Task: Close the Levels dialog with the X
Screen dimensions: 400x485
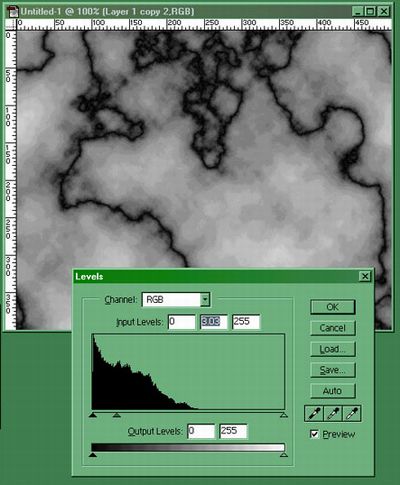Action: (x=365, y=276)
